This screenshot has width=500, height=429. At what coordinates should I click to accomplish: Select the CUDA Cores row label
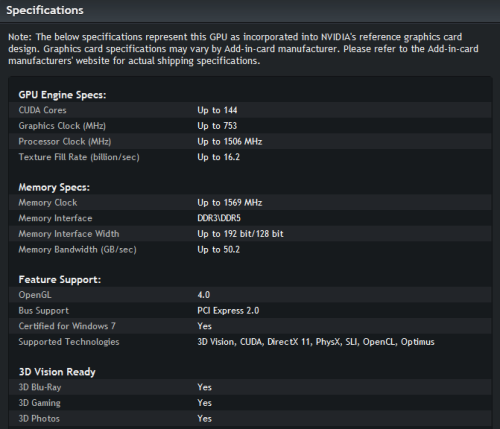[42, 110]
